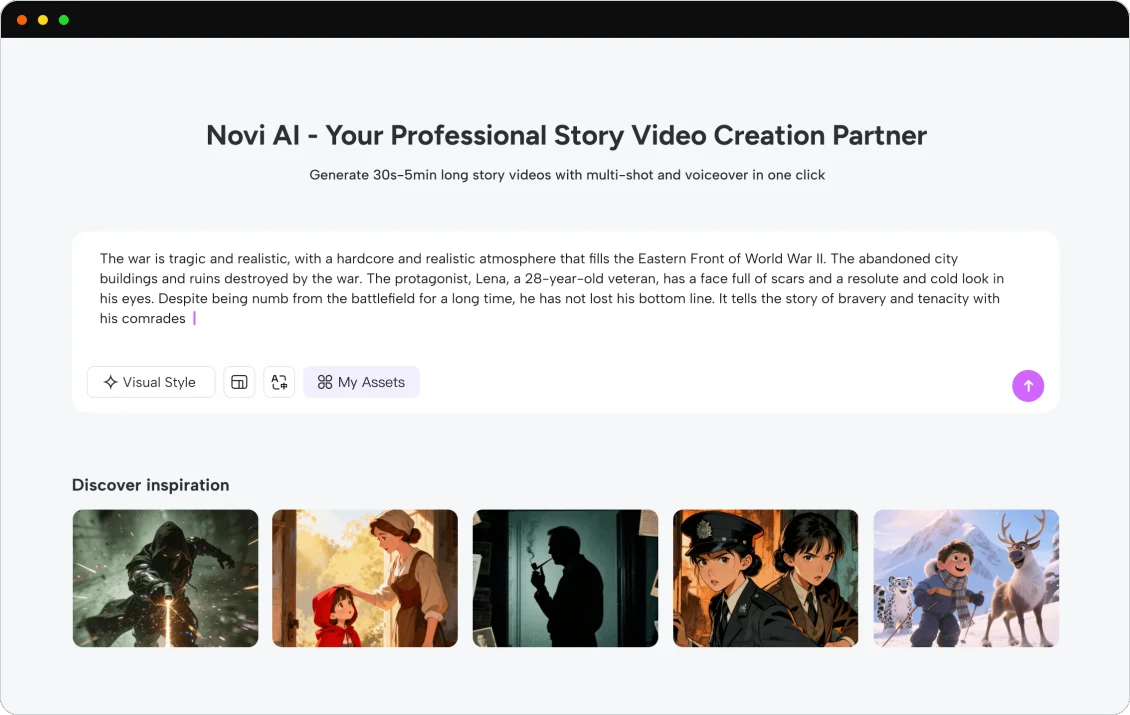The width and height of the screenshot is (1130, 715).
Task: Click the 'Generate 30s-5min long story videos' subtitle
Action: click(x=566, y=175)
